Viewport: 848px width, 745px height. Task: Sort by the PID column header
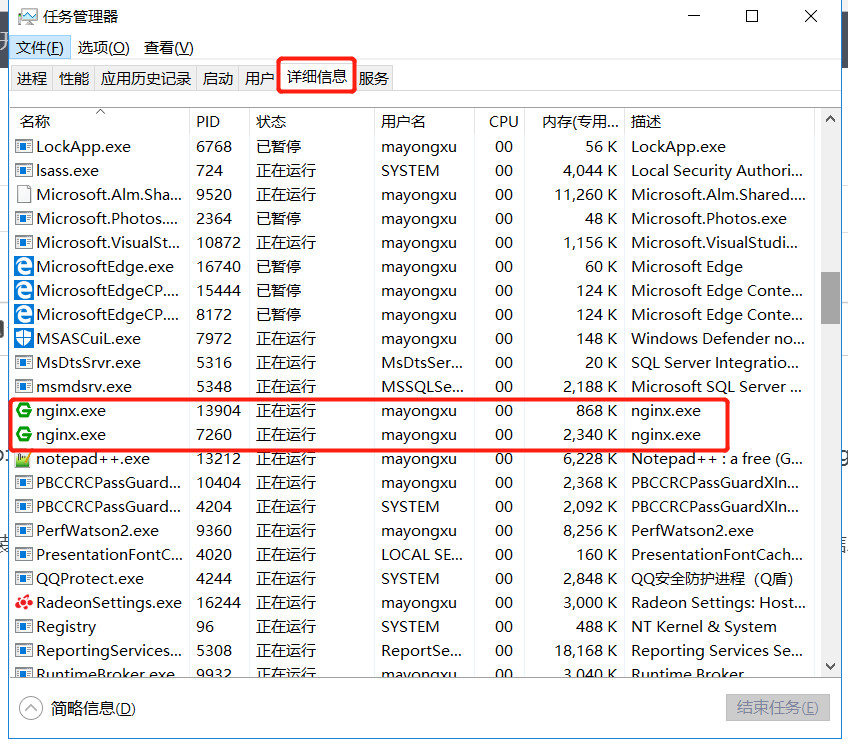click(220, 121)
